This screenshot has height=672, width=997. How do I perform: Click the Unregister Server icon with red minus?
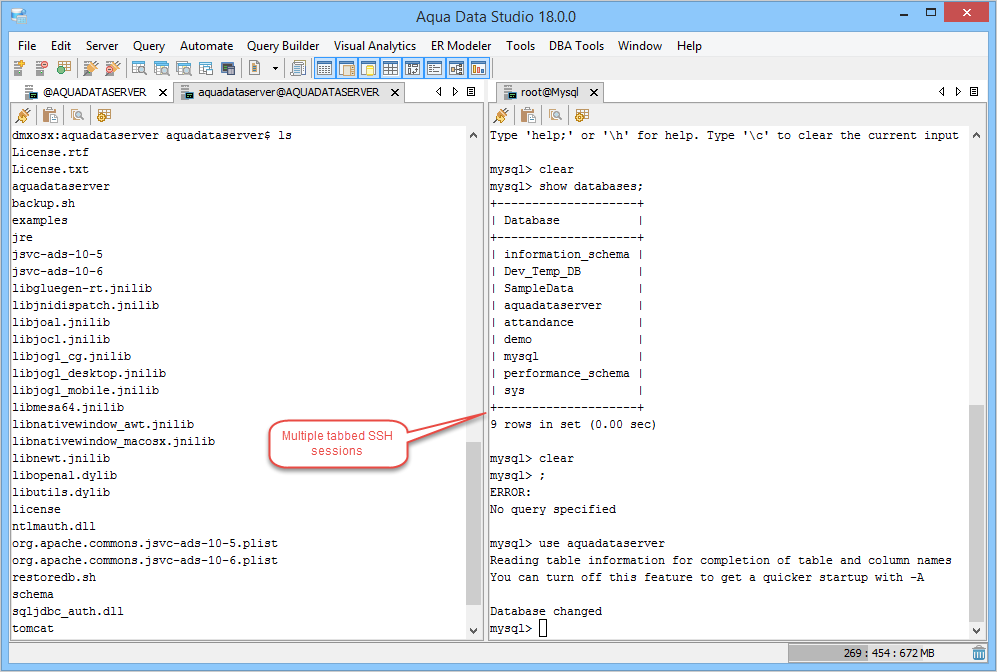coord(42,68)
